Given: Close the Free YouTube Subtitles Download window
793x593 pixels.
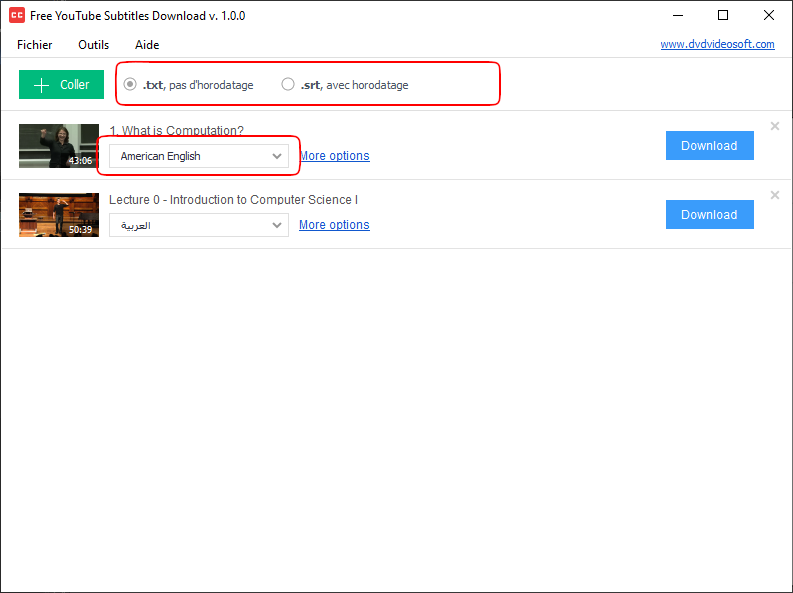Looking at the screenshot, I should pos(769,15).
